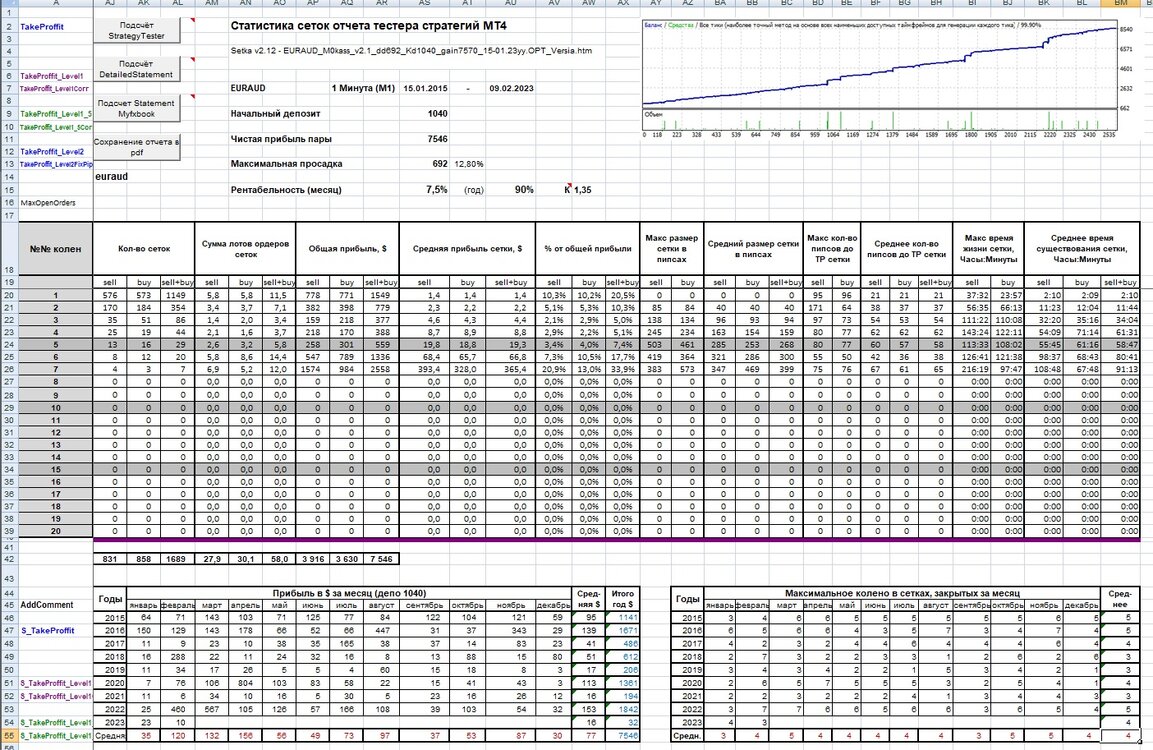Viewport: 1153px width, 750px height.
Task: Select the yearly return '90%'
Action: (524, 189)
